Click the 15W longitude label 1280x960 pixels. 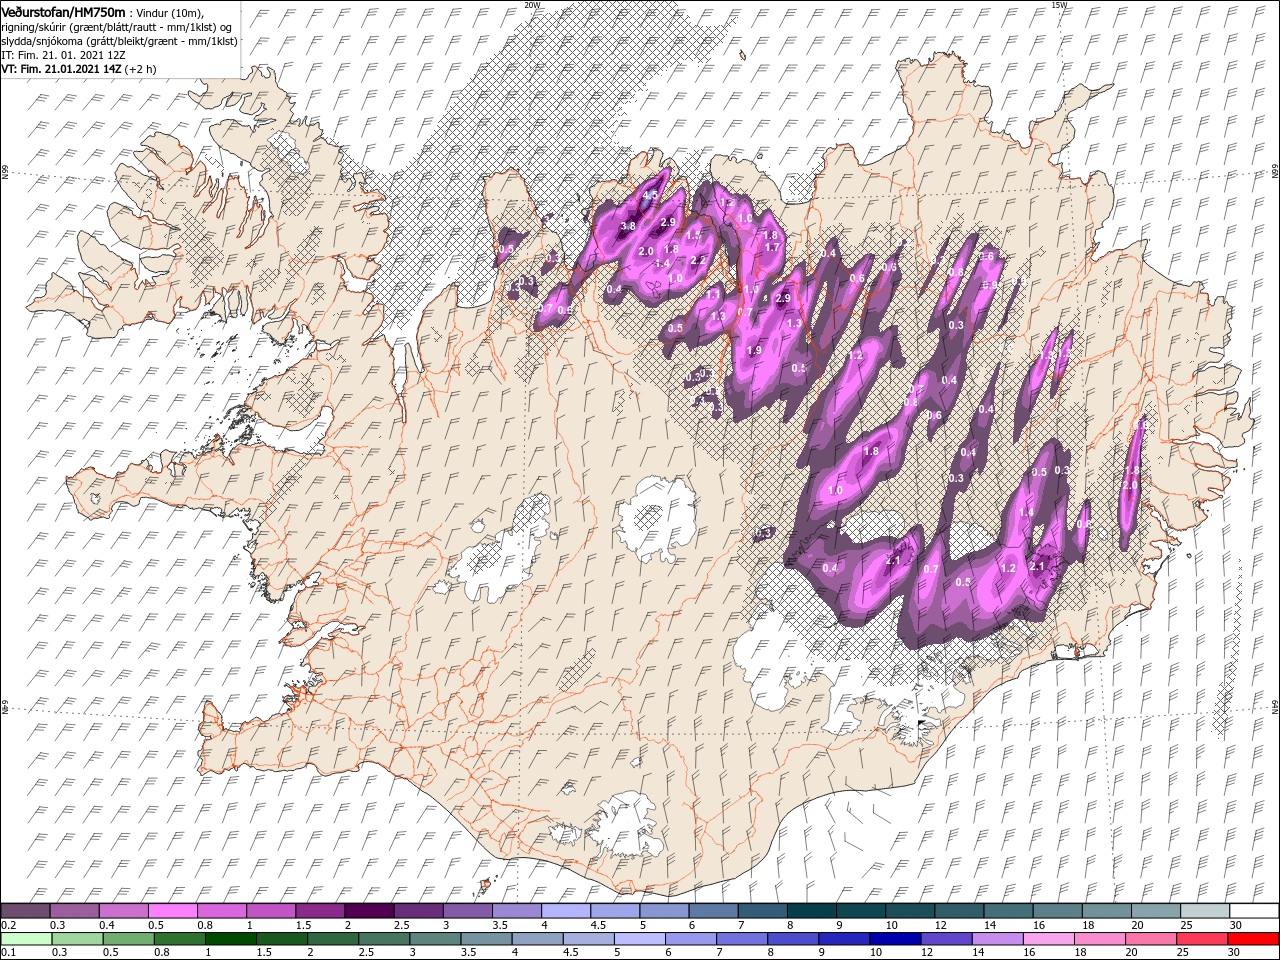(1059, 5)
